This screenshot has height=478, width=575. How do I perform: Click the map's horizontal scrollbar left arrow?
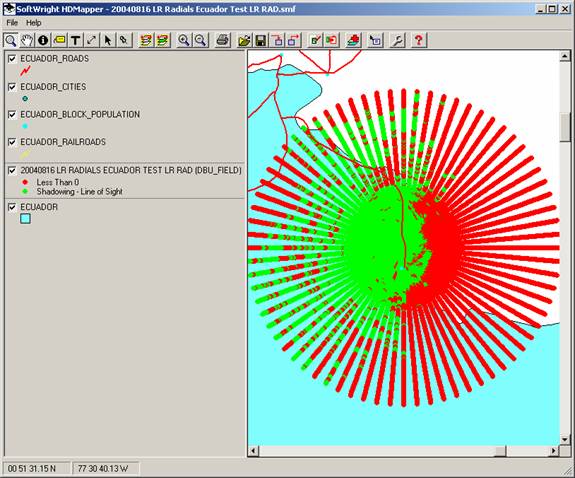(253, 450)
